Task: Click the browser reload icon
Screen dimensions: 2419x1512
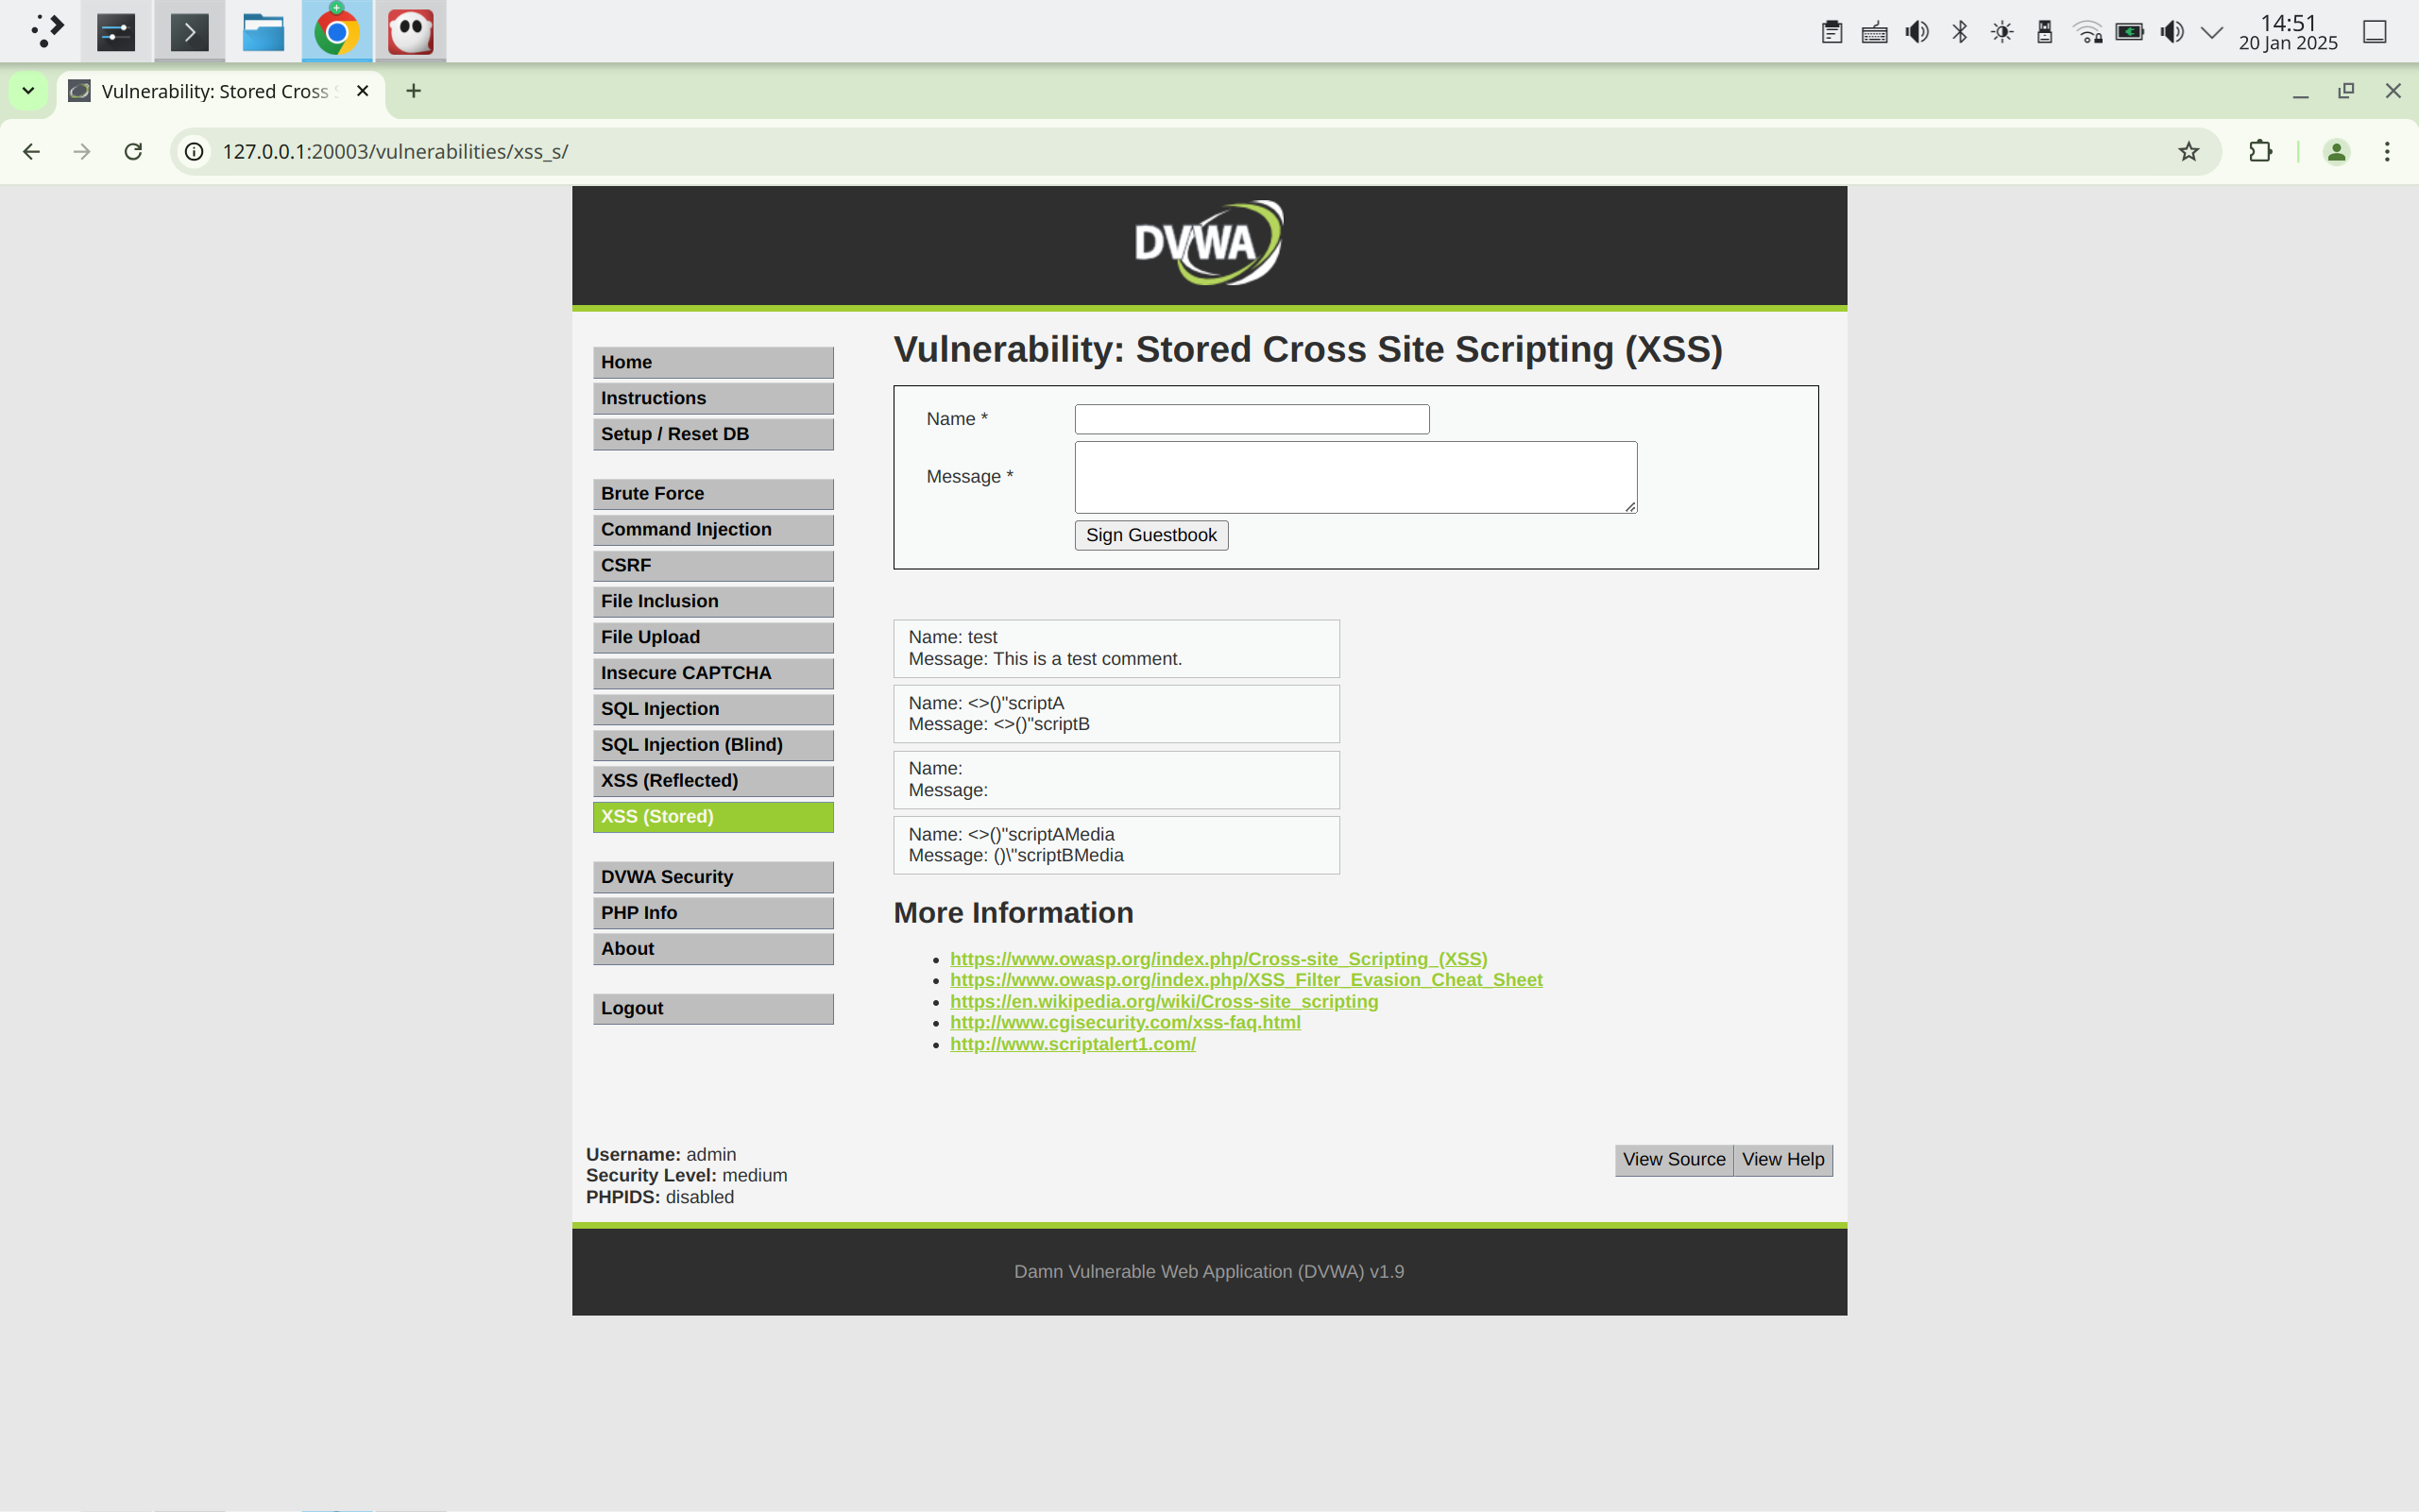Action: 133,151
